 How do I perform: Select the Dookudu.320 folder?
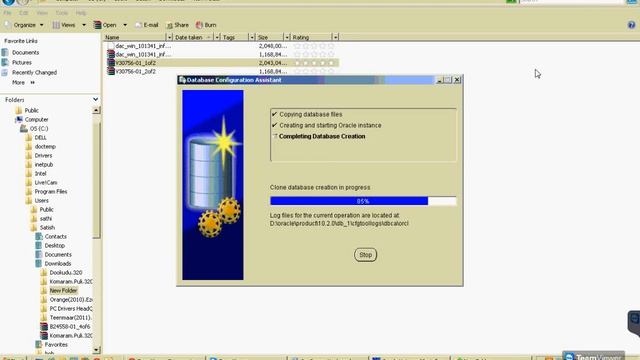tap(66, 273)
